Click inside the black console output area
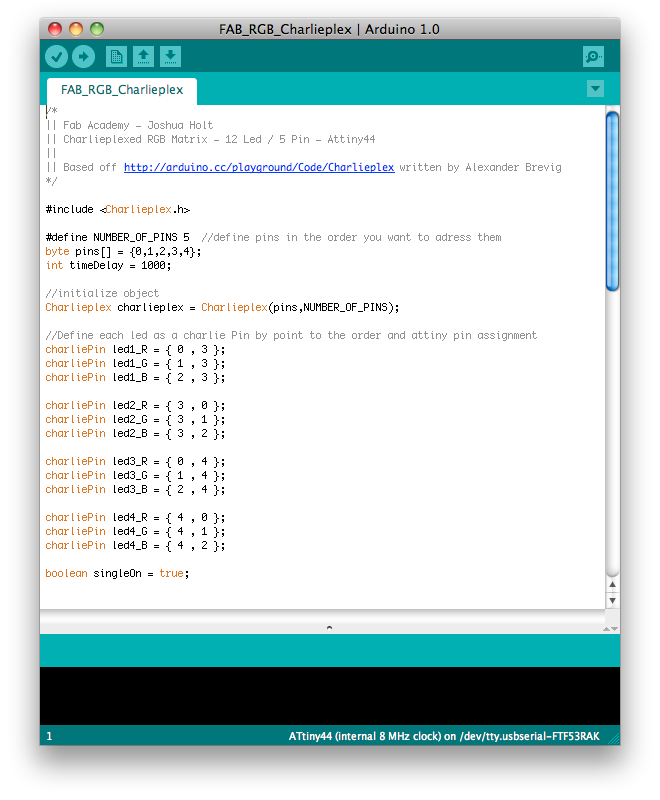The height and width of the screenshot is (800, 660). tap(329, 695)
